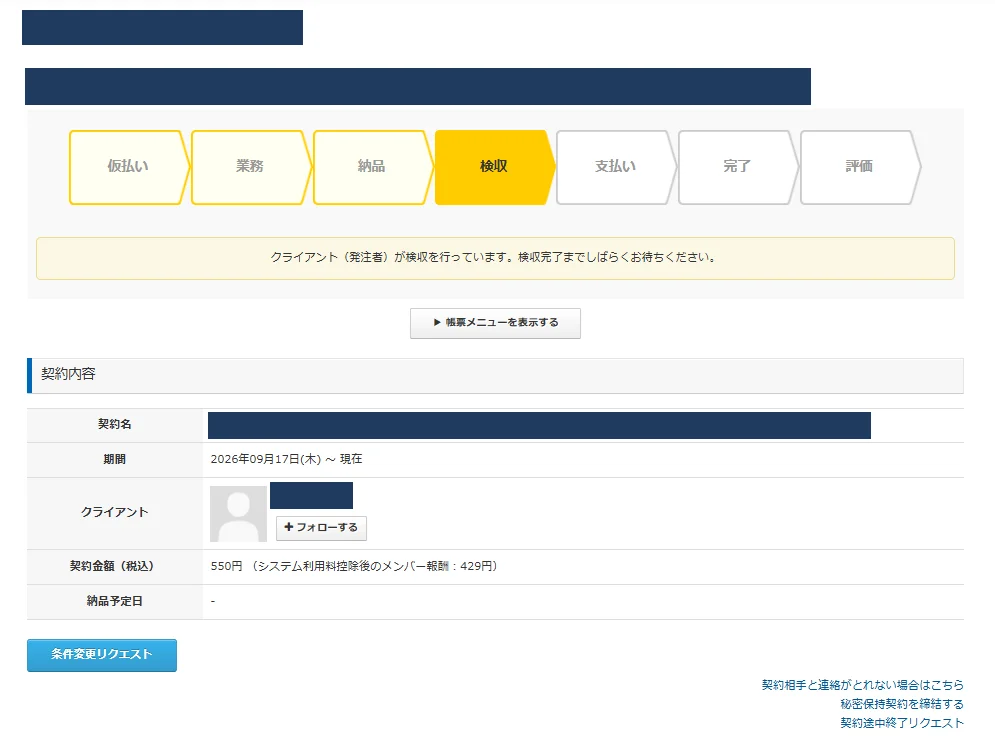Screen dimensions: 995x746
Task: Click the 契約金額（税込） row label
Action: tap(112, 566)
